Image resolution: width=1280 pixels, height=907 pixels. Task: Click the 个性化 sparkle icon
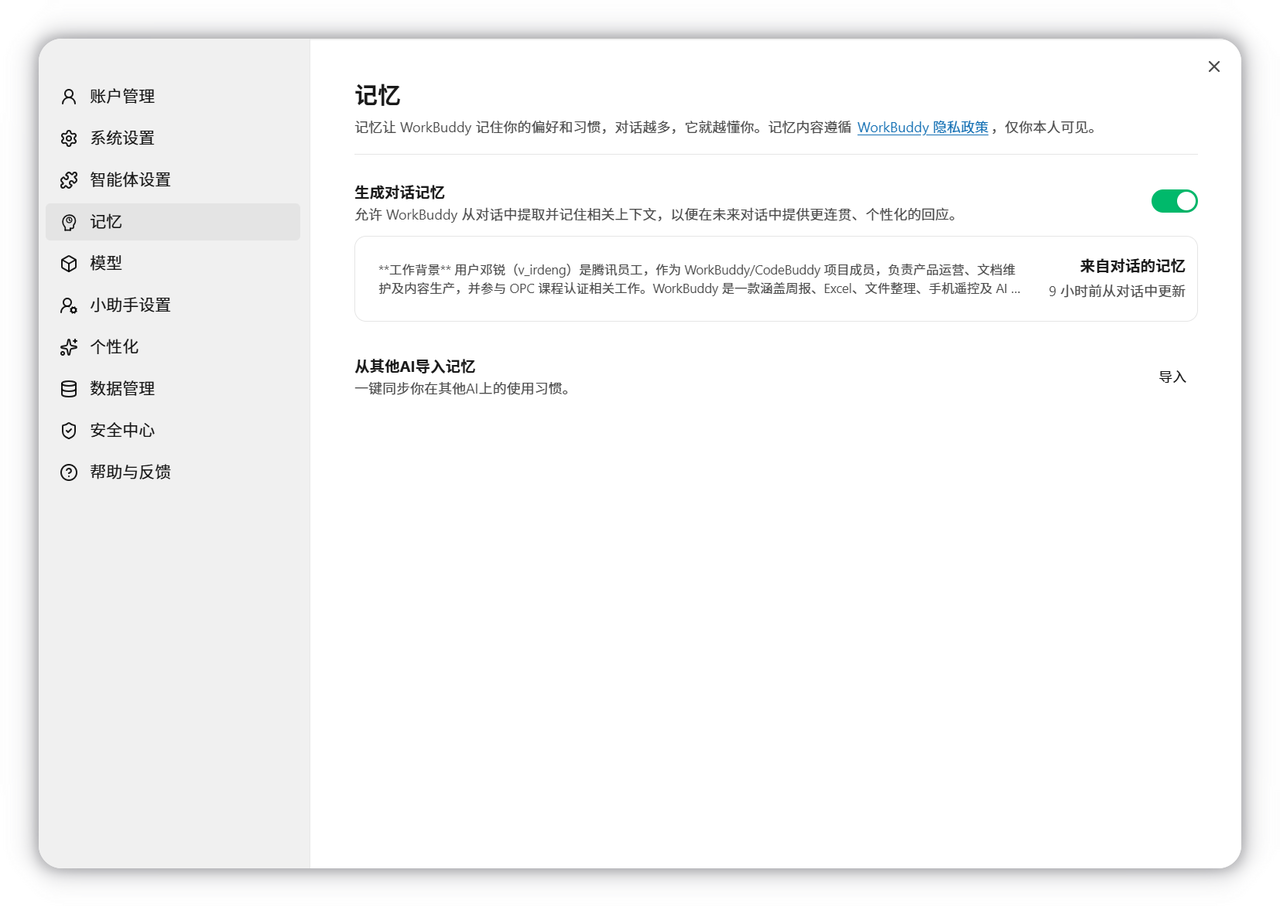[x=69, y=347]
